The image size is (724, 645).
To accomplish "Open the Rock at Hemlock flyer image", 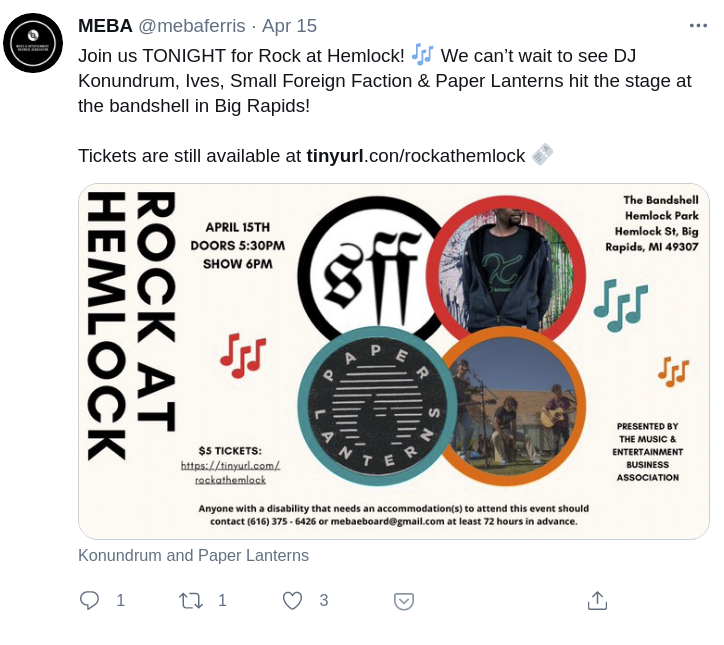I will [394, 362].
